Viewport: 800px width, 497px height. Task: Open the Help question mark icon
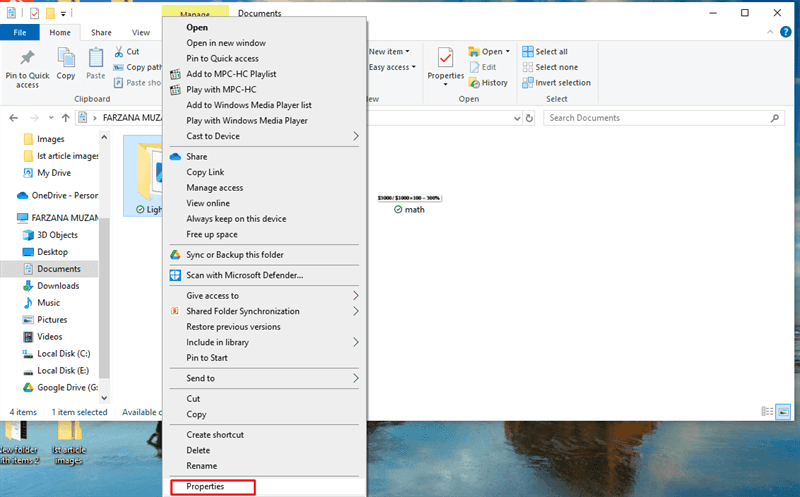click(x=786, y=32)
